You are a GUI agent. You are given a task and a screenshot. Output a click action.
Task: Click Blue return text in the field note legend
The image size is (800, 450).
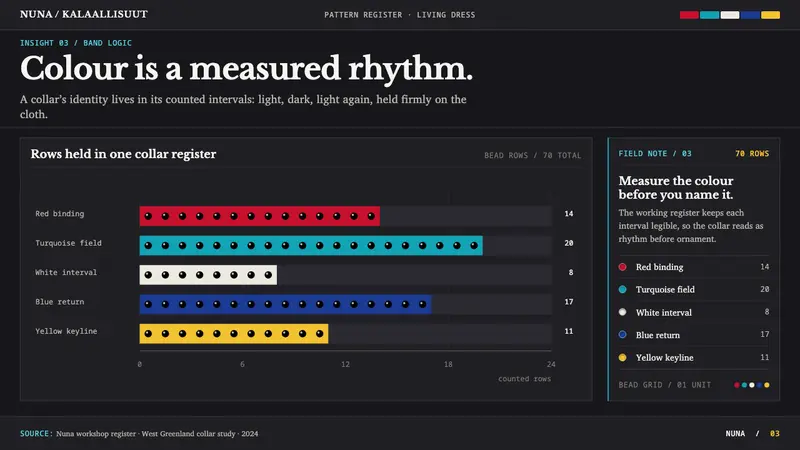(658, 335)
